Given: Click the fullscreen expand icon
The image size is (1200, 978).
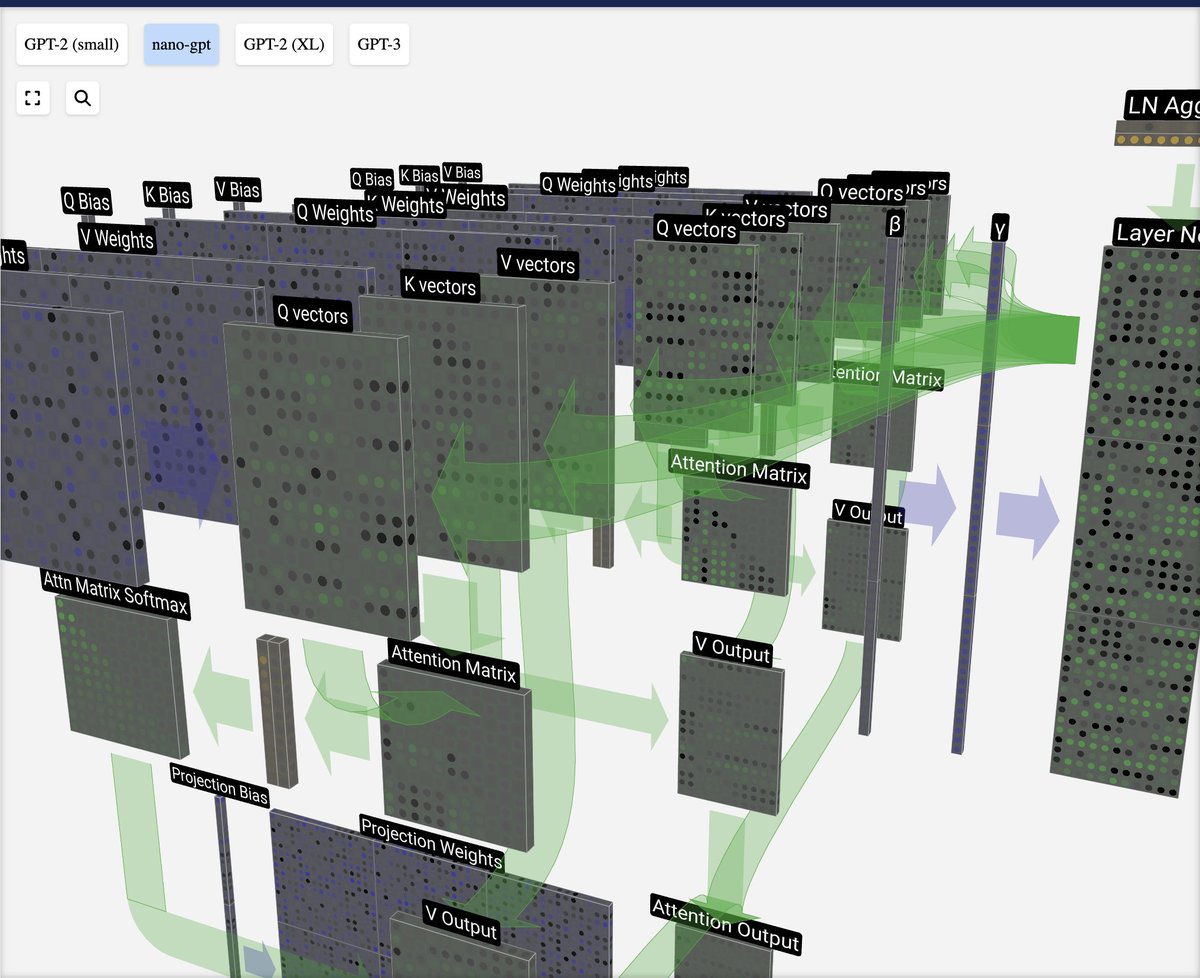Looking at the screenshot, I should [x=32, y=97].
